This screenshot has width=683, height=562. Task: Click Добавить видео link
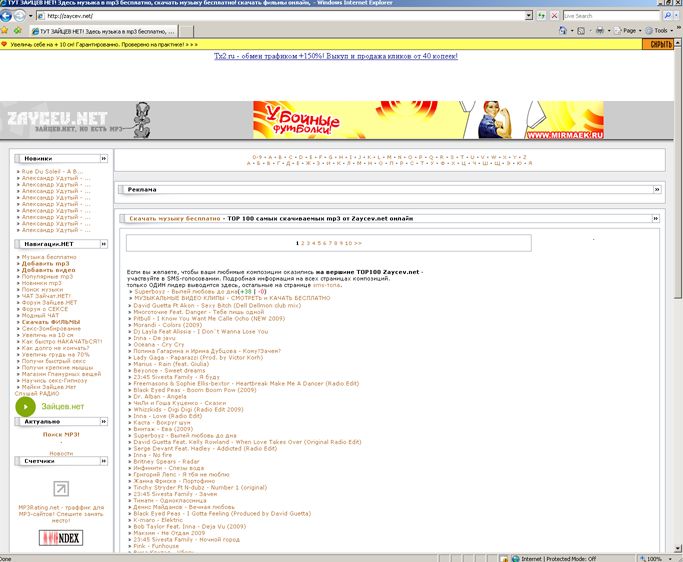pyautogui.click(x=48, y=270)
